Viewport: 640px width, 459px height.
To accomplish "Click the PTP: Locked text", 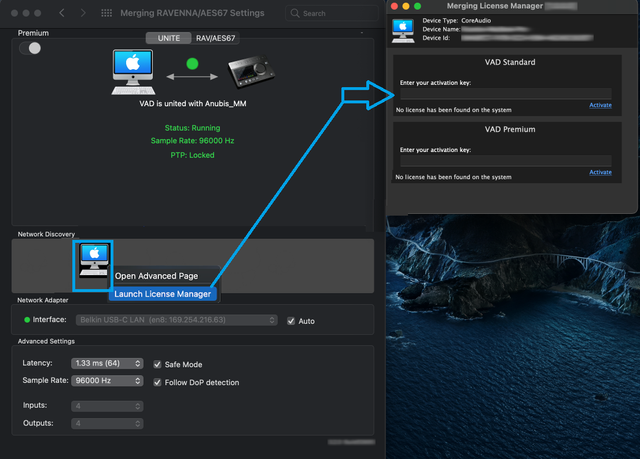I will tap(192, 155).
